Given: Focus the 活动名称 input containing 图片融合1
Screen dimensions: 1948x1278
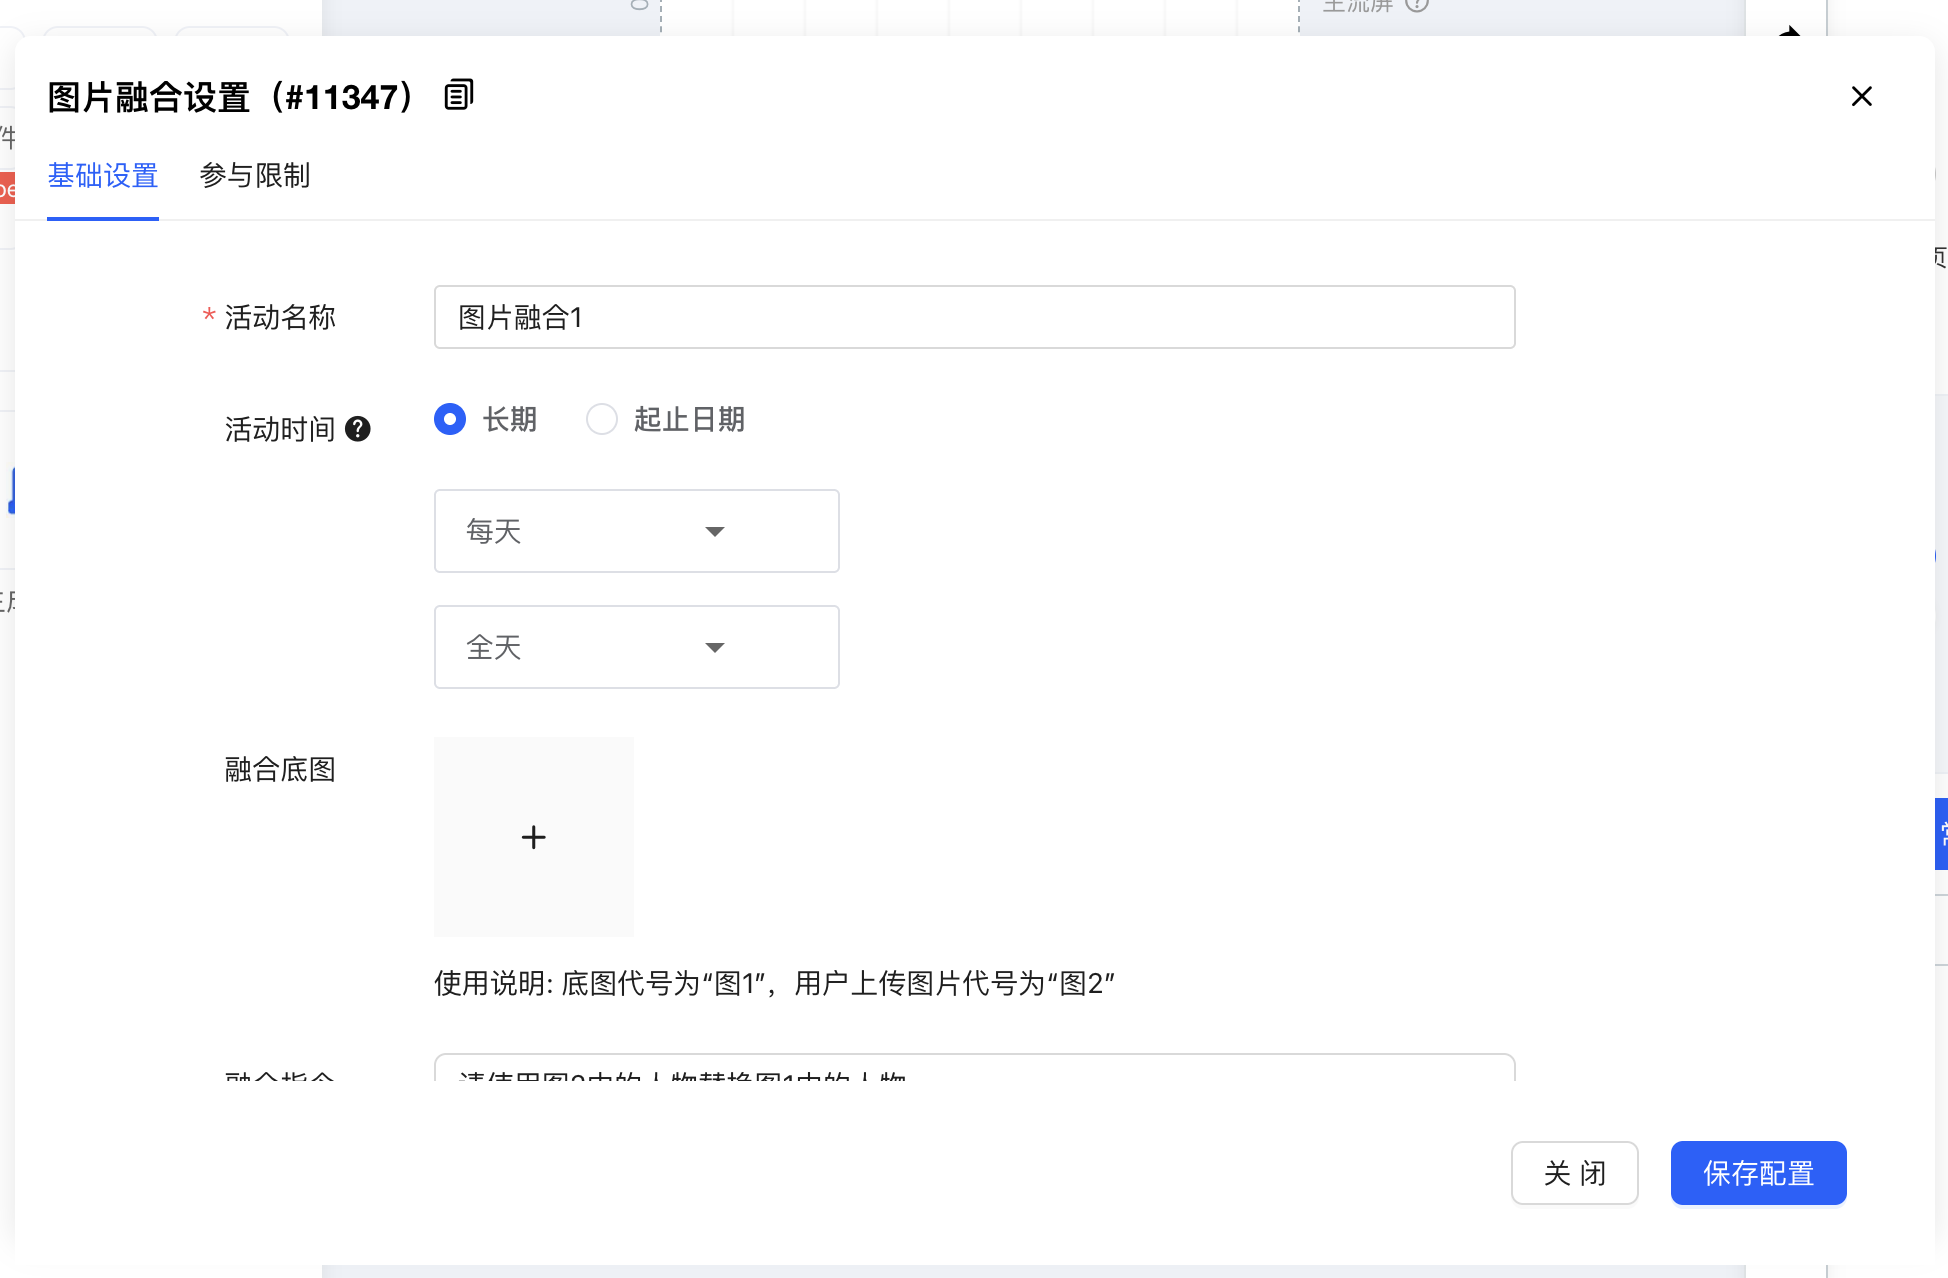Looking at the screenshot, I should (974, 317).
